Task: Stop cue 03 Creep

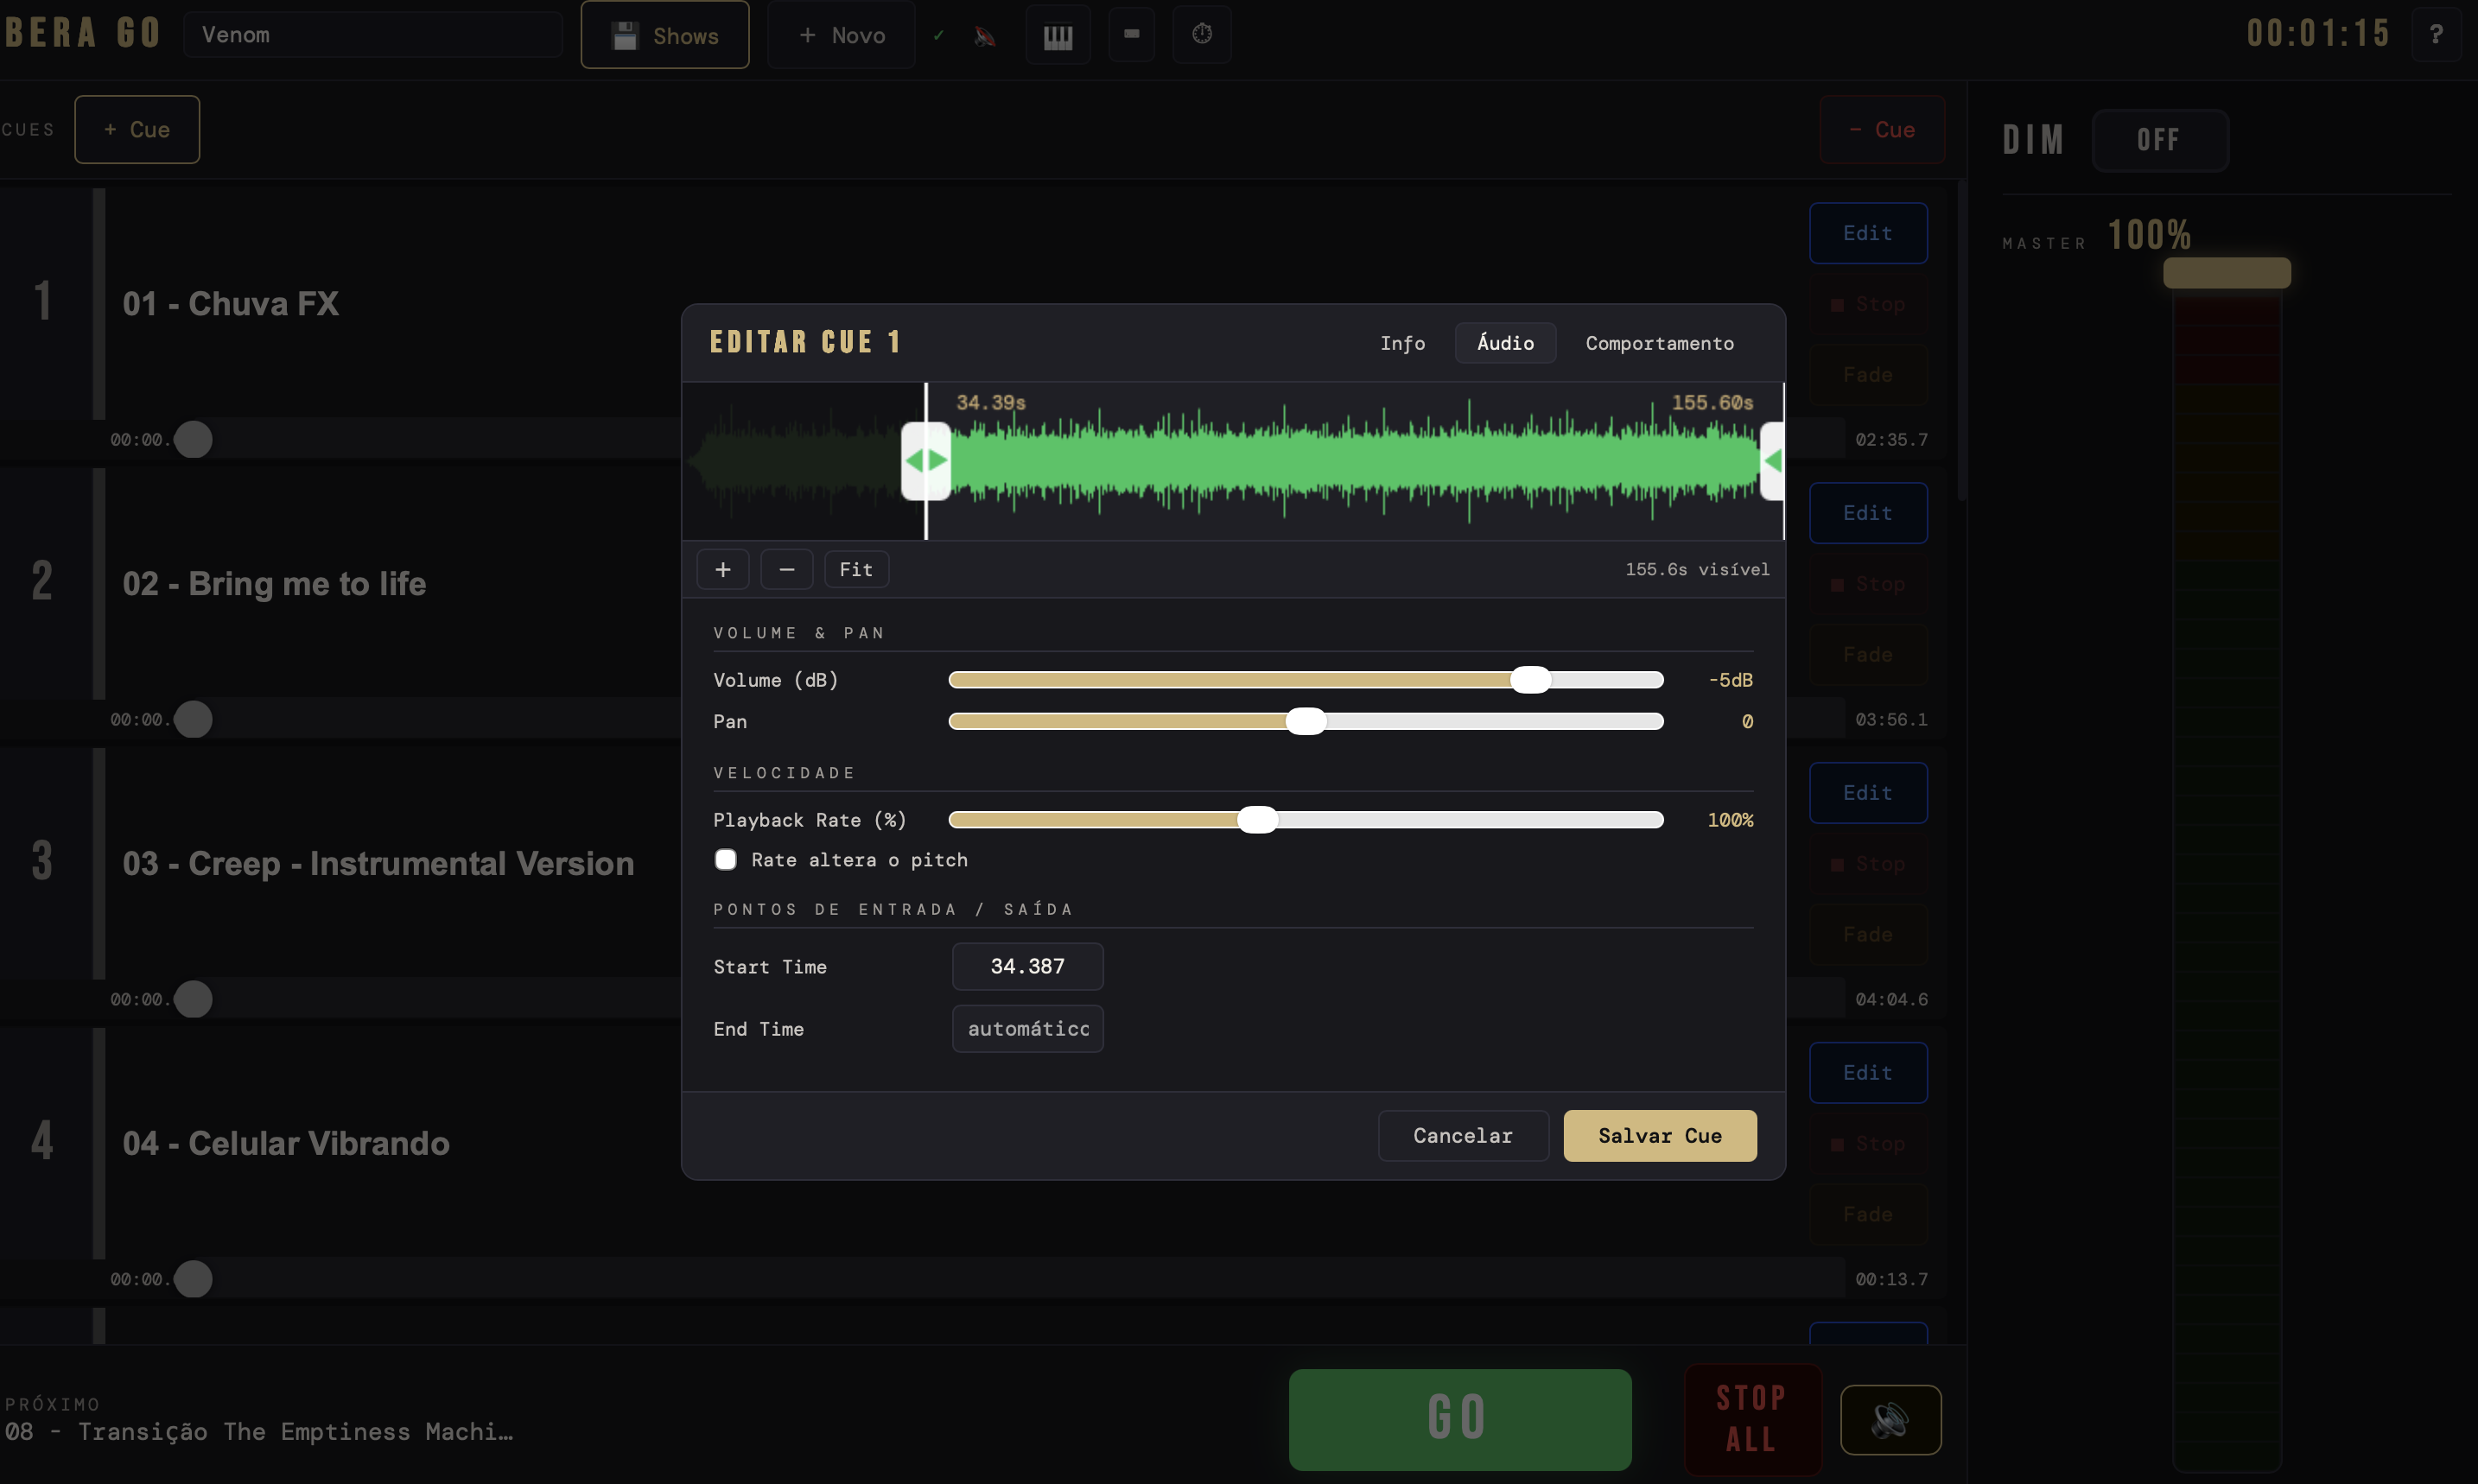Action: pyautogui.click(x=1868, y=864)
